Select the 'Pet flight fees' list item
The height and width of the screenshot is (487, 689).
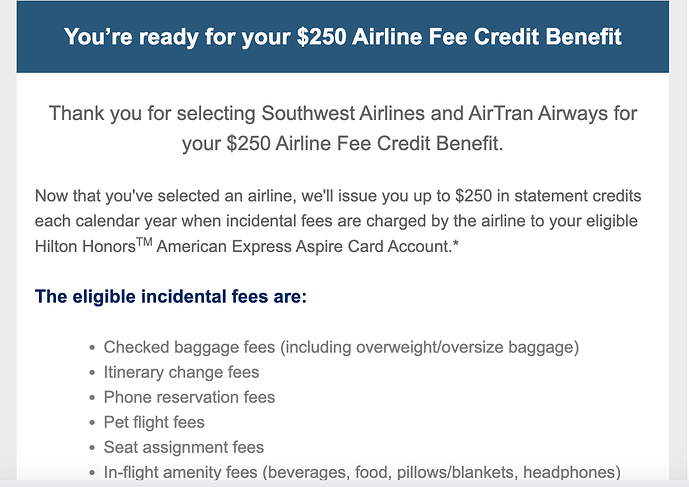point(154,422)
